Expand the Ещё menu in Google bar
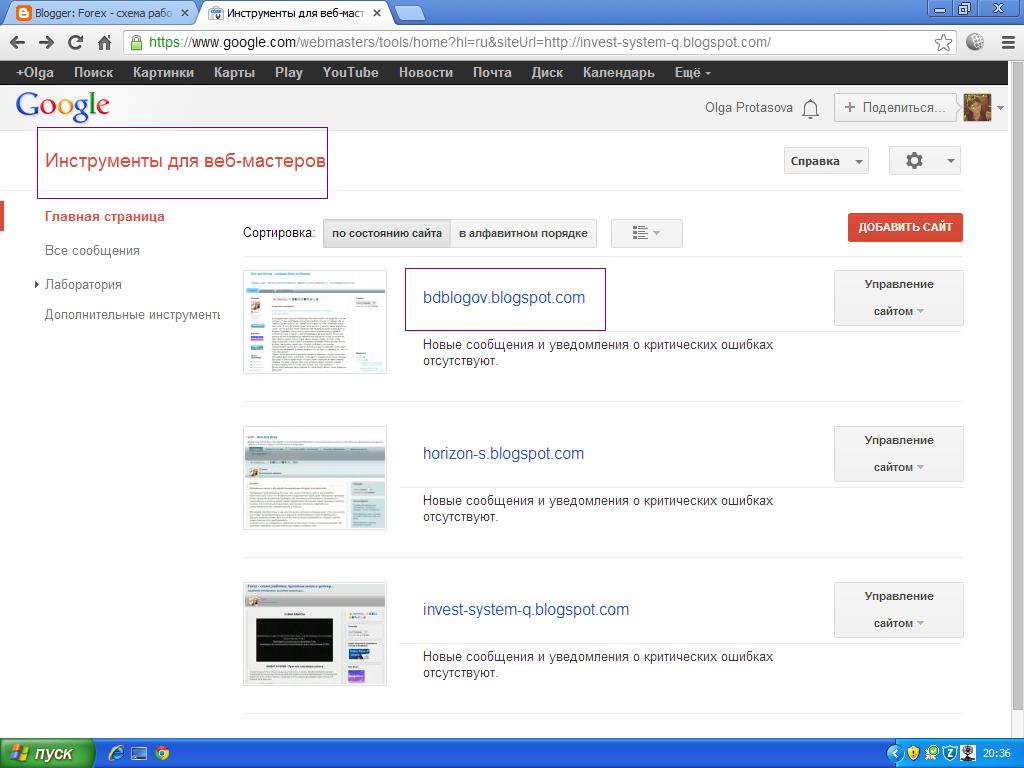The width and height of the screenshot is (1024, 768). coord(692,72)
